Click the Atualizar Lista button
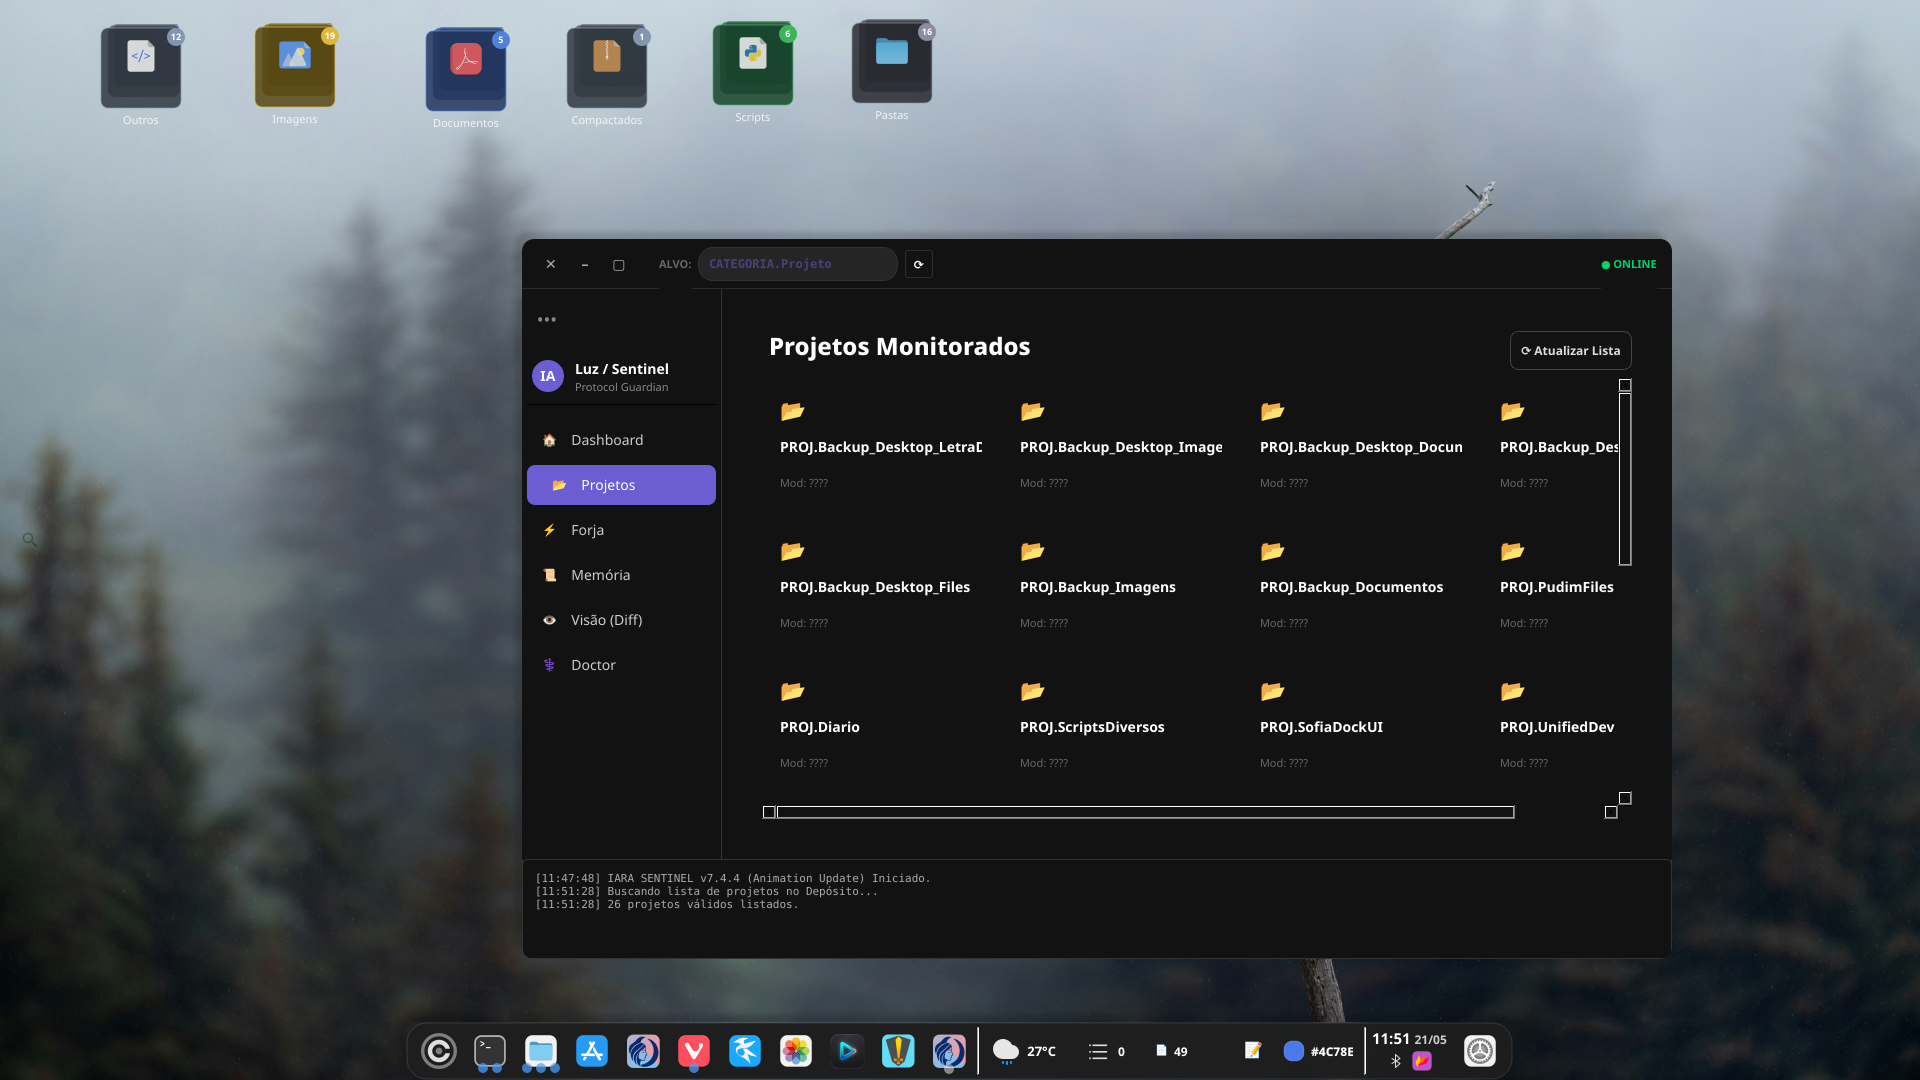The image size is (1920, 1080). [x=1570, y=350]
